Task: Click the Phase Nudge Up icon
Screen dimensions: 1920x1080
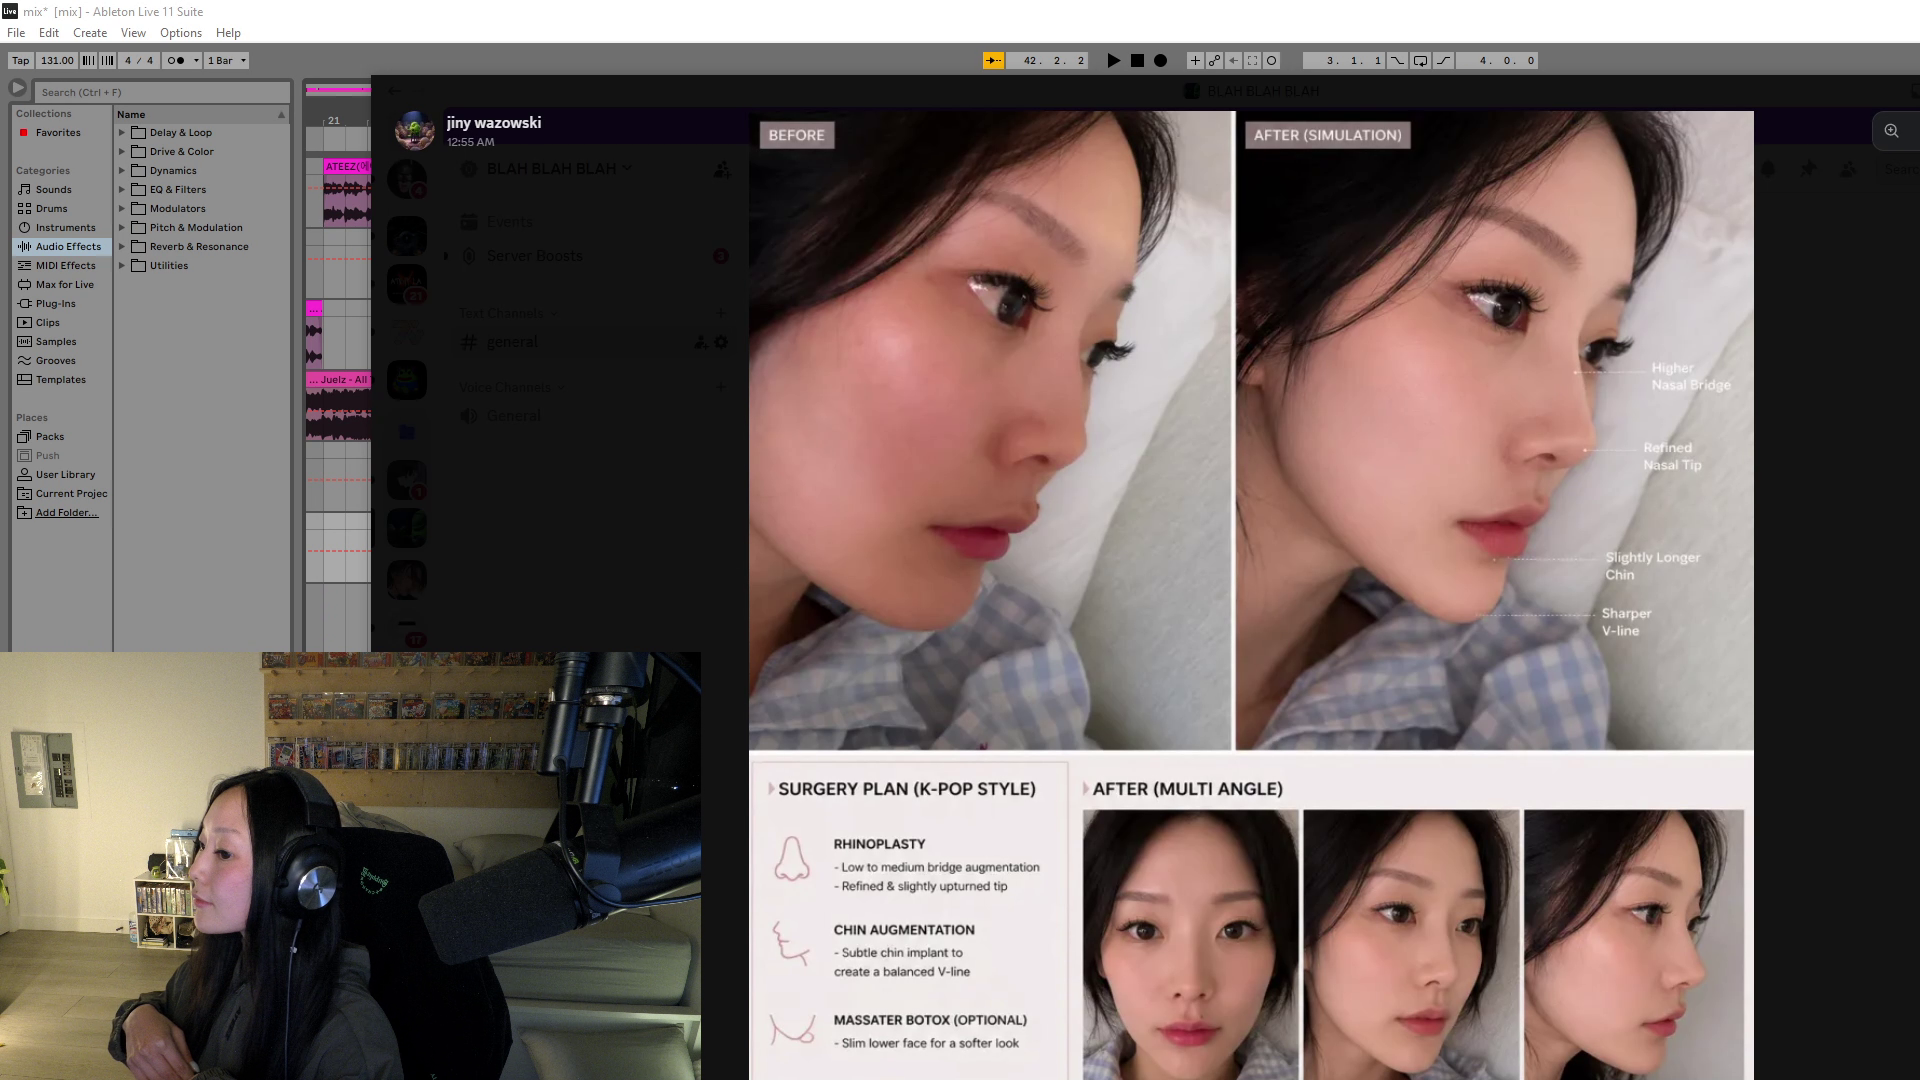Action: click(x=107, y=61)
